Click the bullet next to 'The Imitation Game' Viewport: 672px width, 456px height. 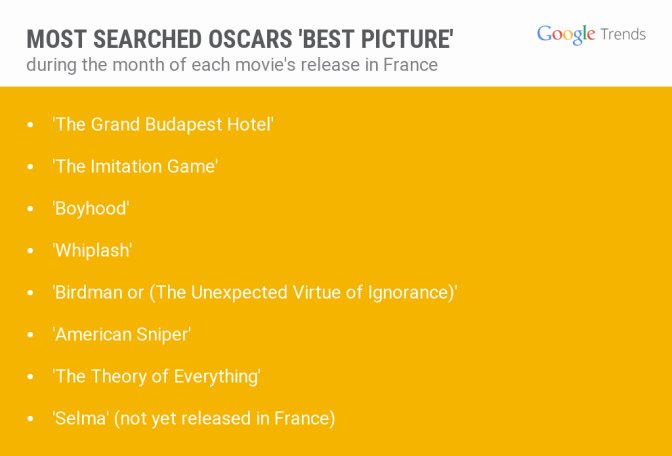tap(30, 167)
